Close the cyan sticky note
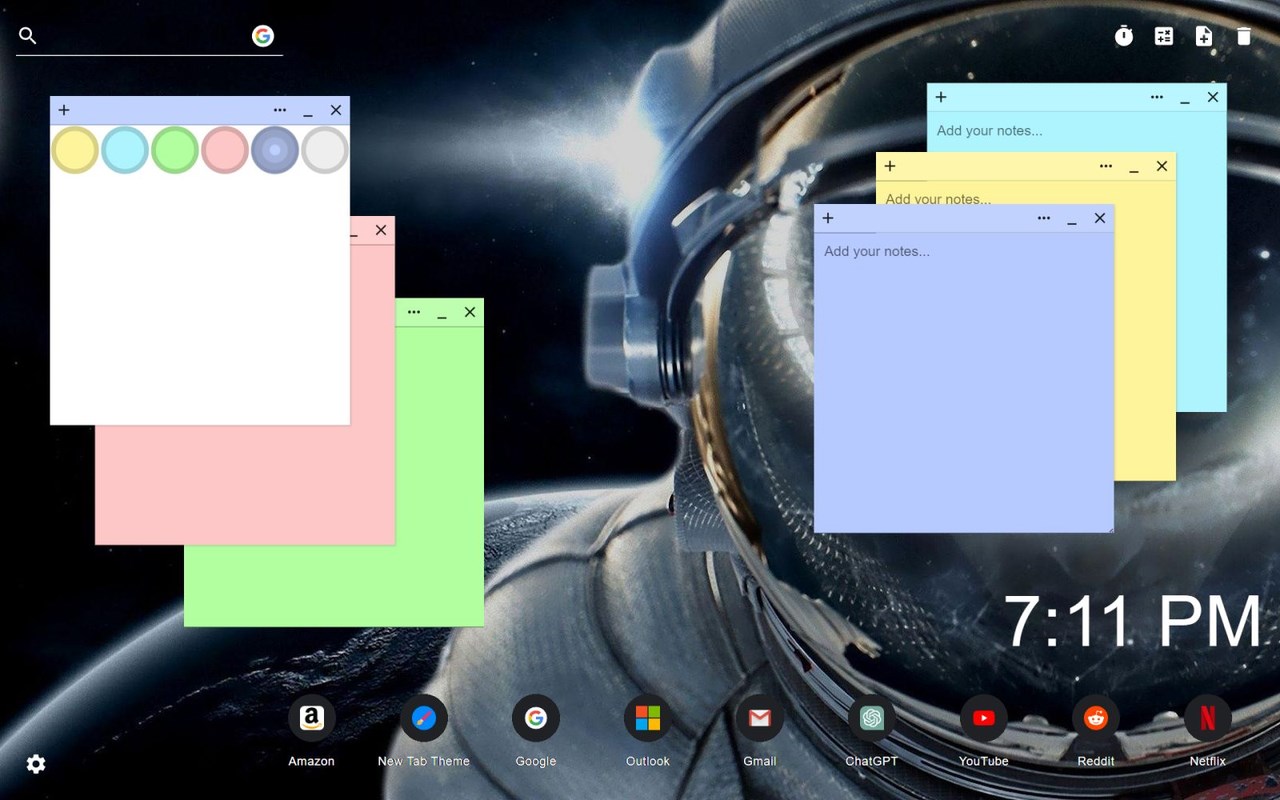 [x=1213, y=97]
